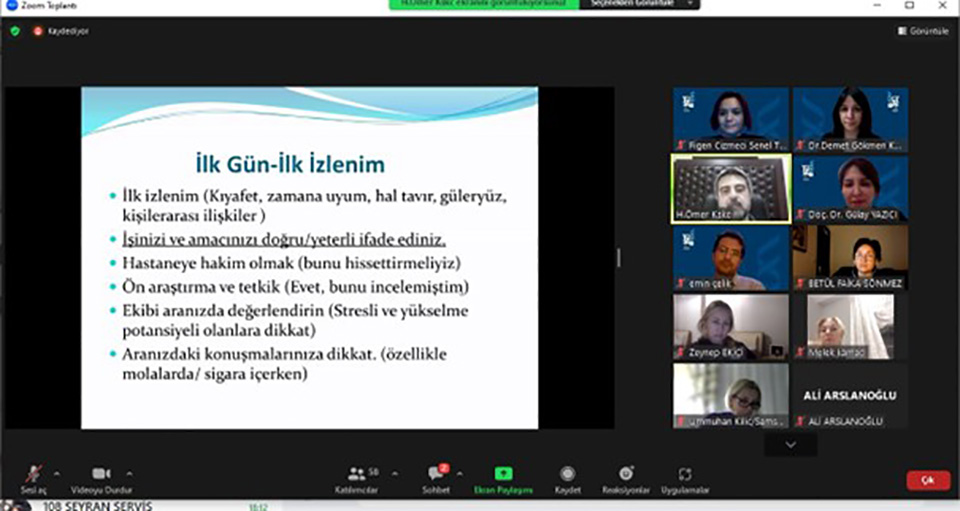Open the Katılımcılar participants panel
The height and width of the screenshot is (511, 960).
click(x=357, y=476)
